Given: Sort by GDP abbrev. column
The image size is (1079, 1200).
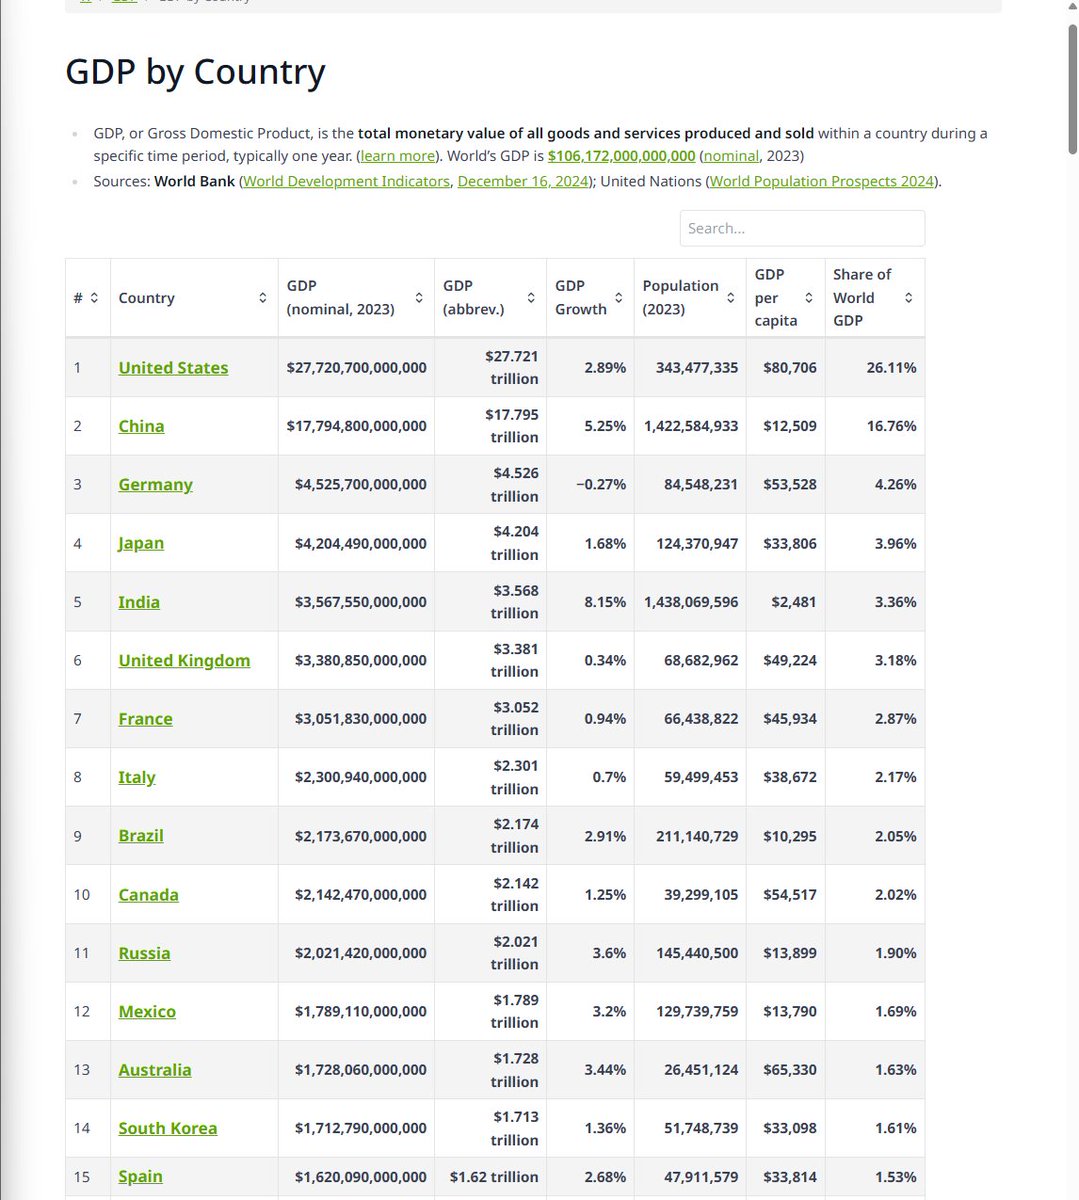Looking at the screenshot, I should pyautogui.click(x=531, y=298).
